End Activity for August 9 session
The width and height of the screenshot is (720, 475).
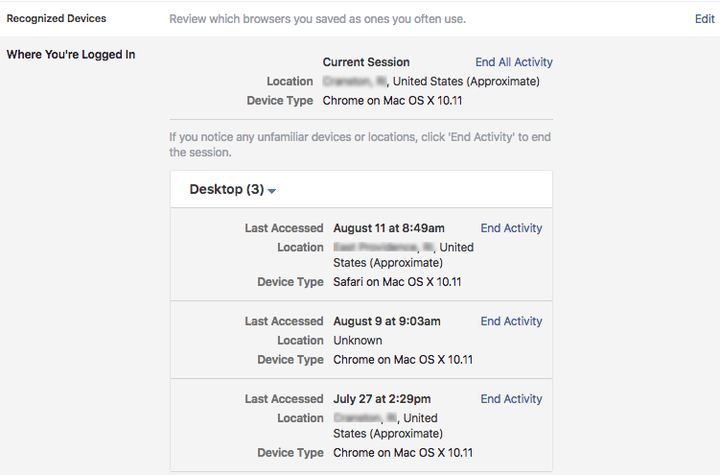click(x=511, y=321)
